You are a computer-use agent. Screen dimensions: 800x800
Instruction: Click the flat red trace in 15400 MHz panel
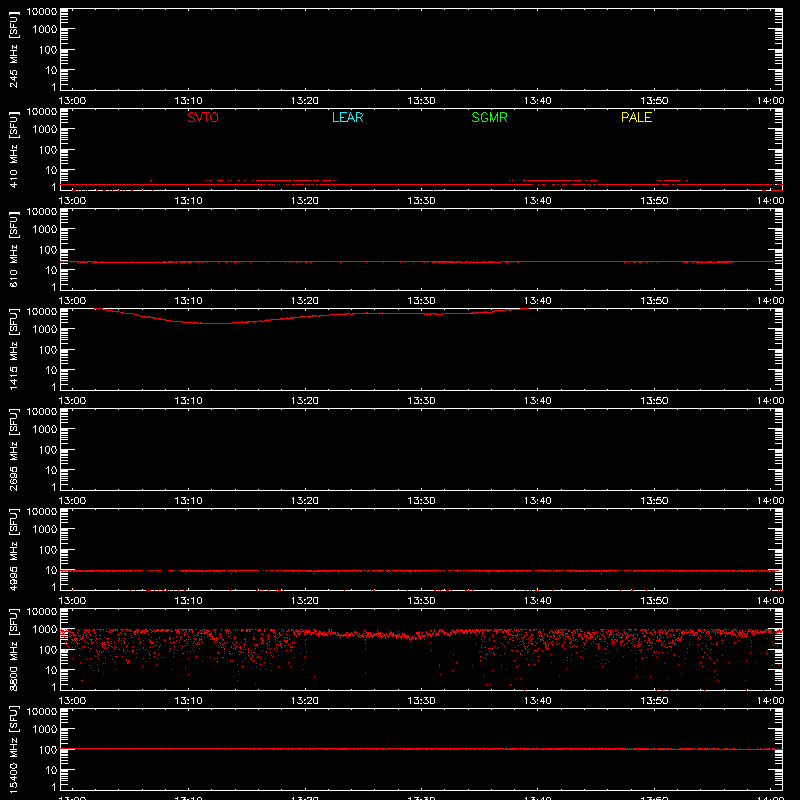click(421, 749)
